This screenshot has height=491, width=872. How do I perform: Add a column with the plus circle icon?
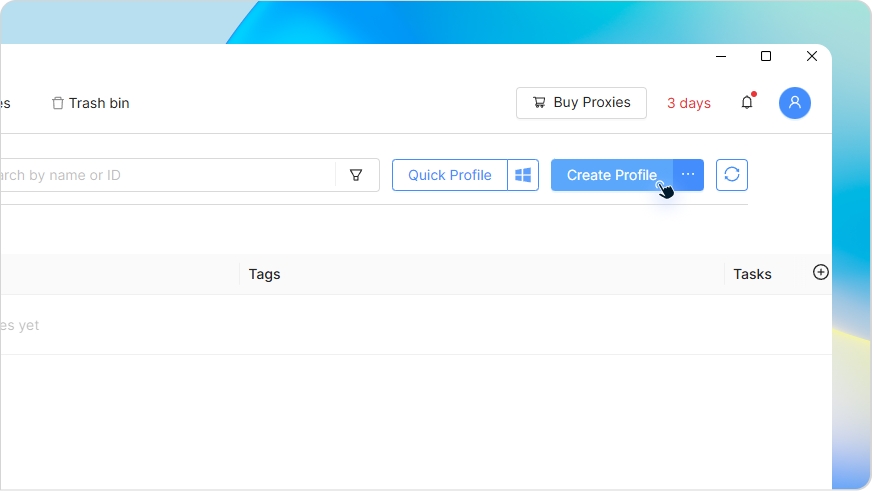pos(821,272)
